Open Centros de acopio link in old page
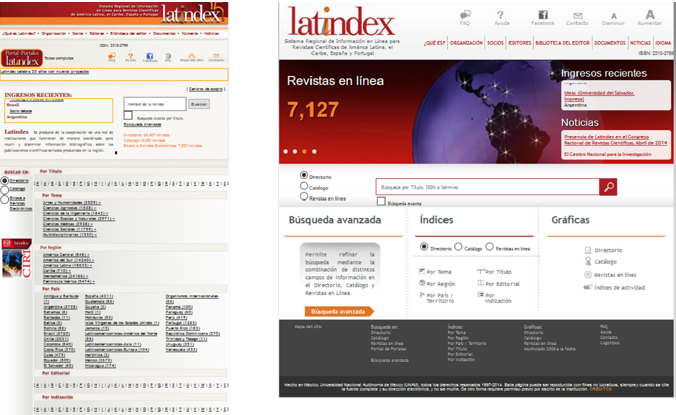 [x=206, y=89]
